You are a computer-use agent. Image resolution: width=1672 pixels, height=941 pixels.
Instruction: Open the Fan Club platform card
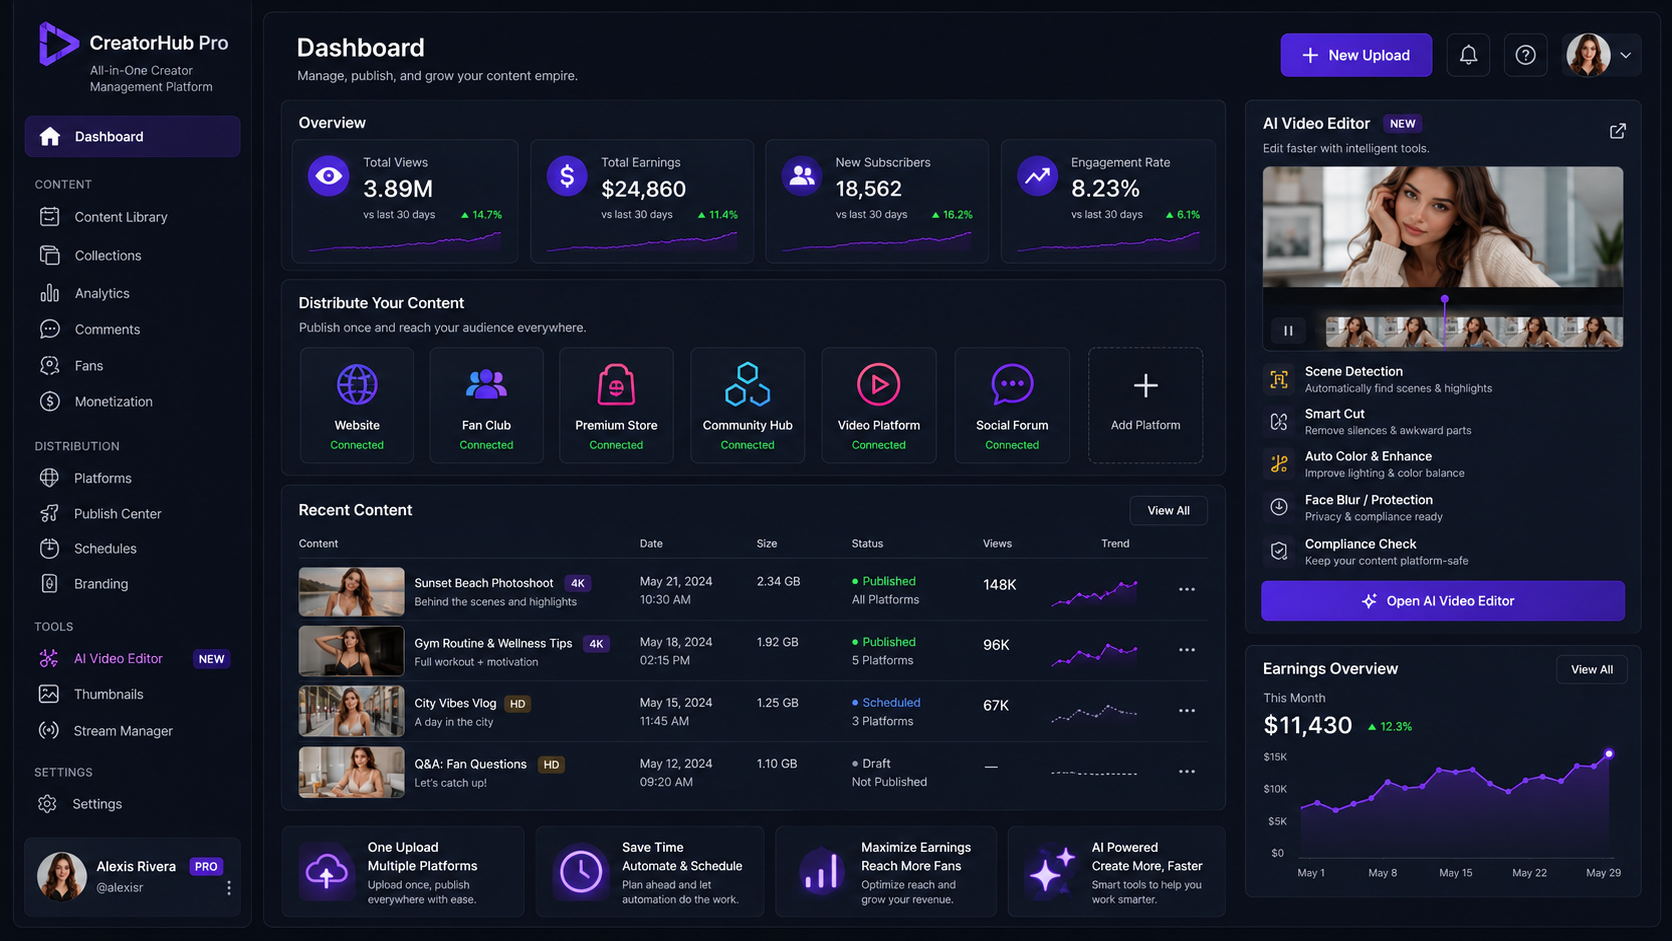click(486, 405)
